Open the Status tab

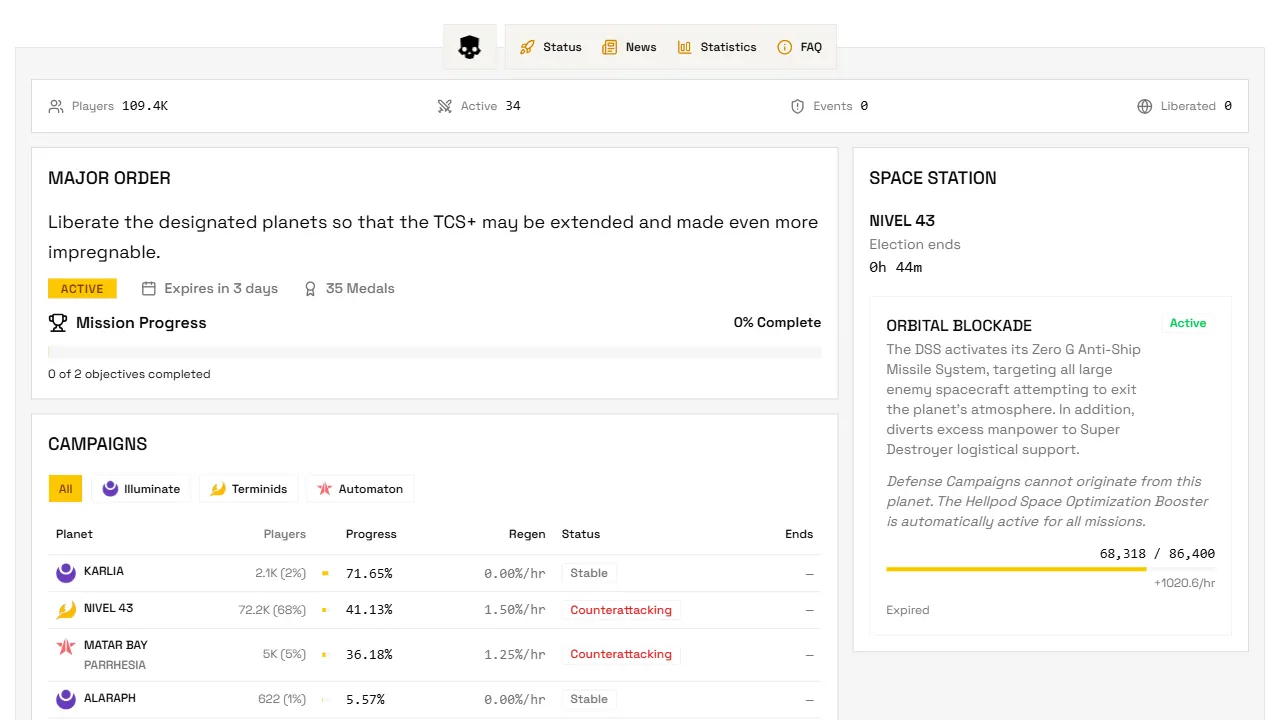coord(551,47)
